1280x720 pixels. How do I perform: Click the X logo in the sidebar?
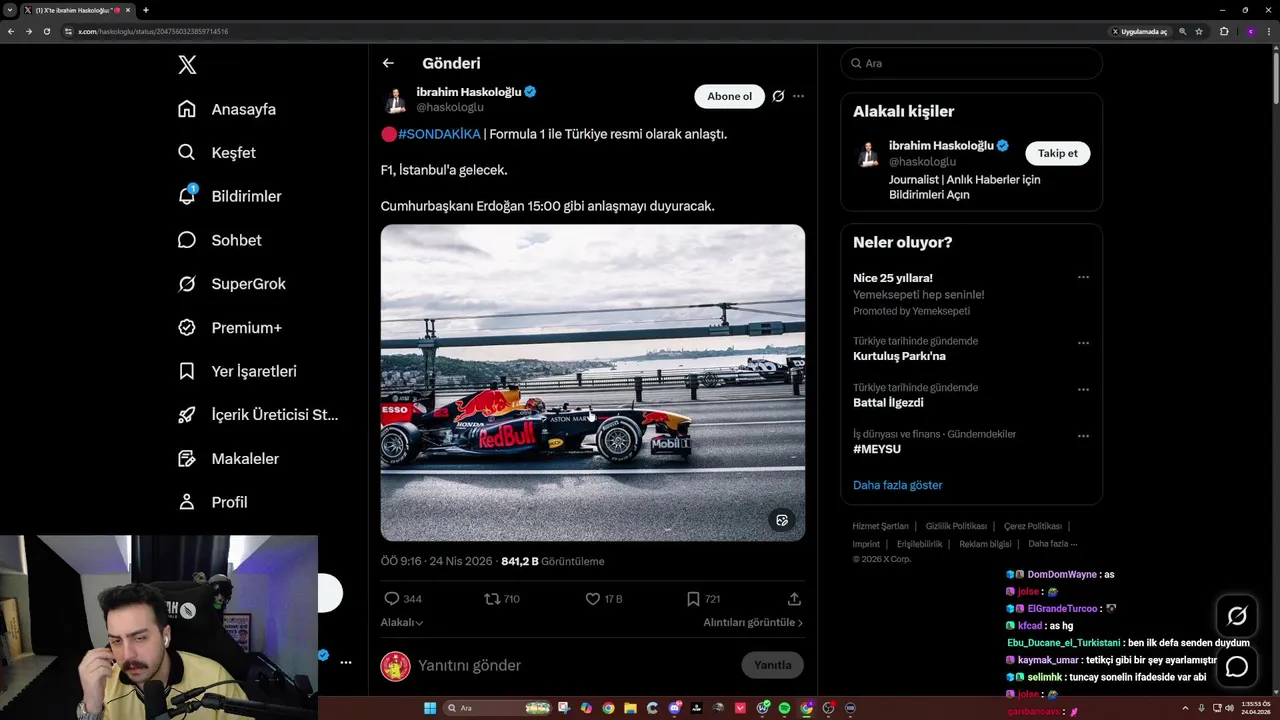187,65
